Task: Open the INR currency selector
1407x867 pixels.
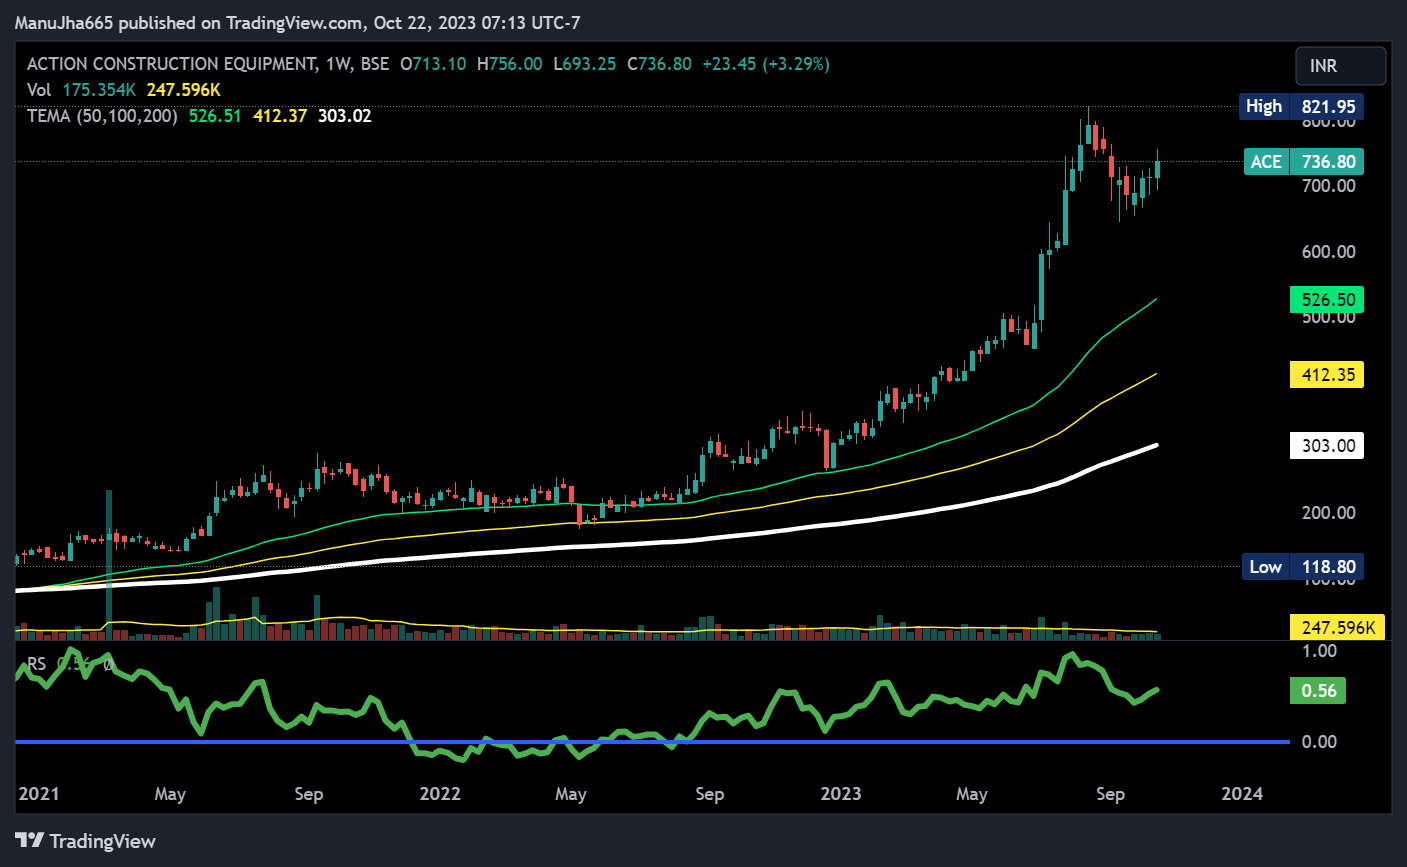Action: click(x=1340, y=66)
